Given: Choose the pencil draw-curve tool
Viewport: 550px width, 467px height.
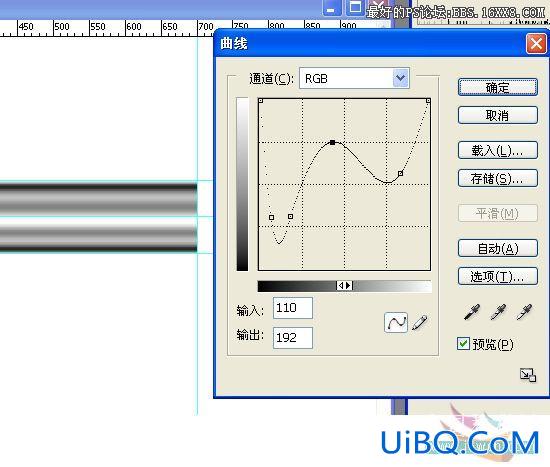Looking at the screenshot, I should (x=420, y=322).
